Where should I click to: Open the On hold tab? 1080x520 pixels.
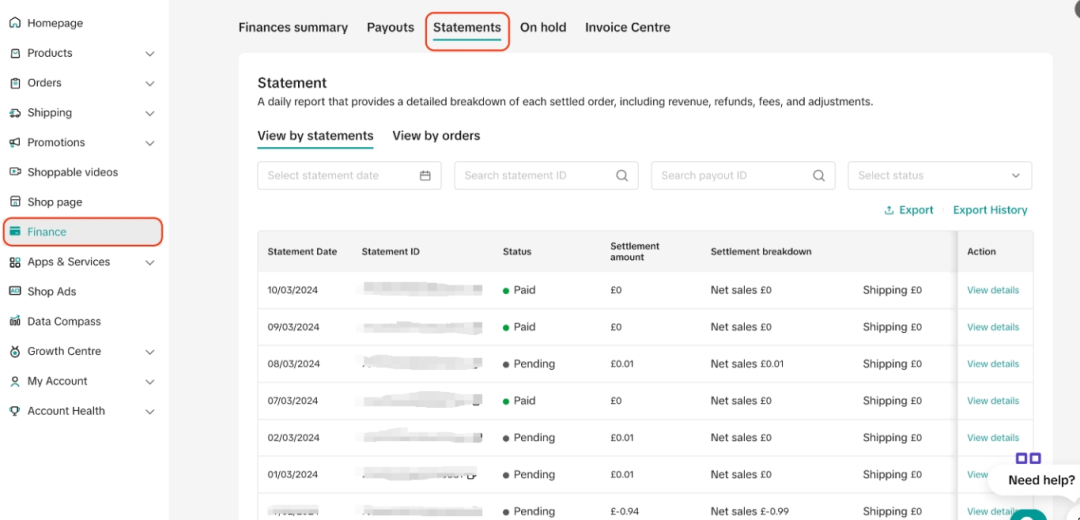(543, 28)
